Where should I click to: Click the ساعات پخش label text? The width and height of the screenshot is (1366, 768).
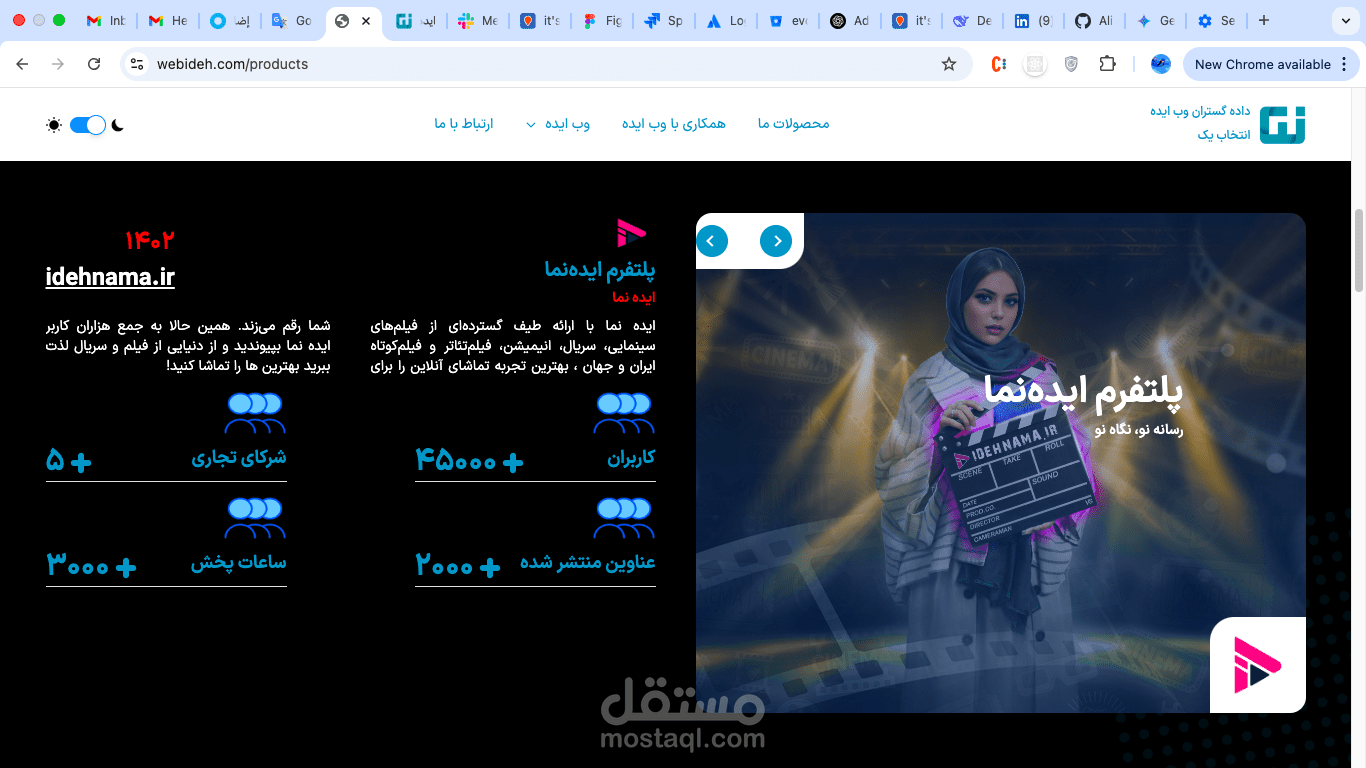[x=239, y=563]
